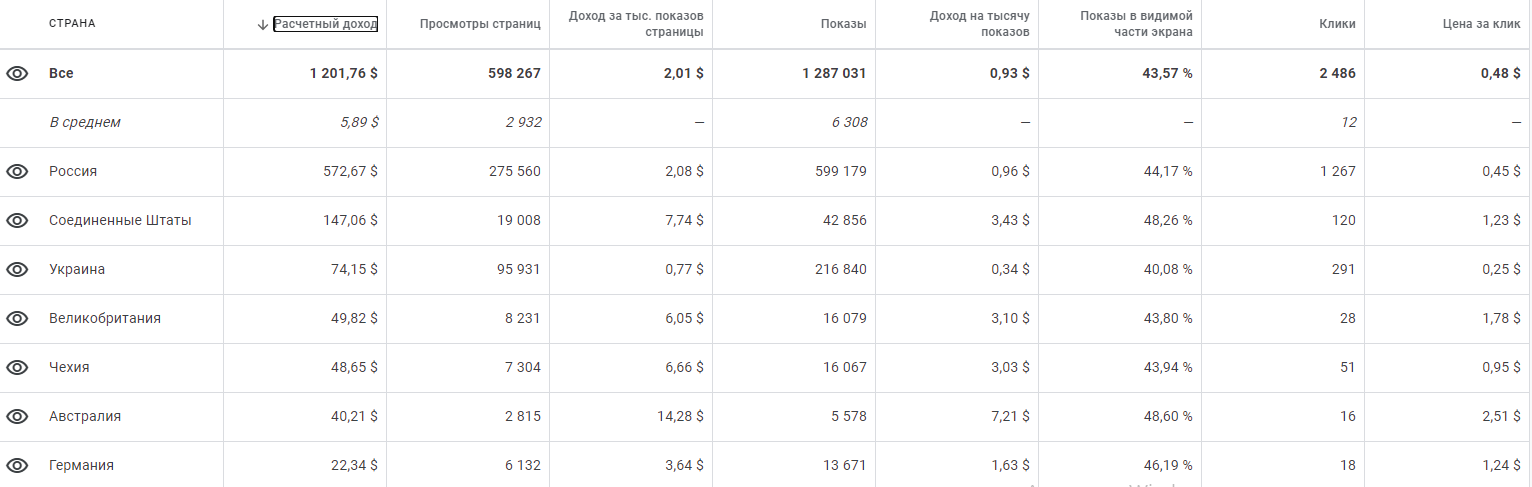Sort by the Показы column
The width and height of the screenshot is (1532, 487).
(844, 24)
